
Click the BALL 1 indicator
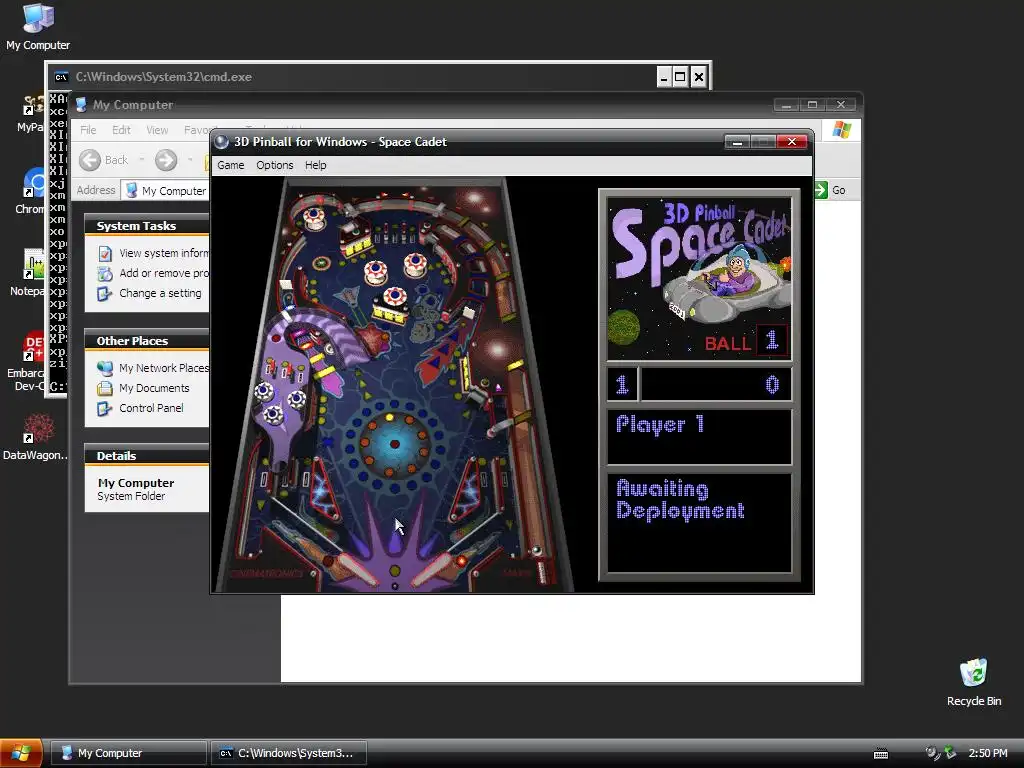[745, 341]
